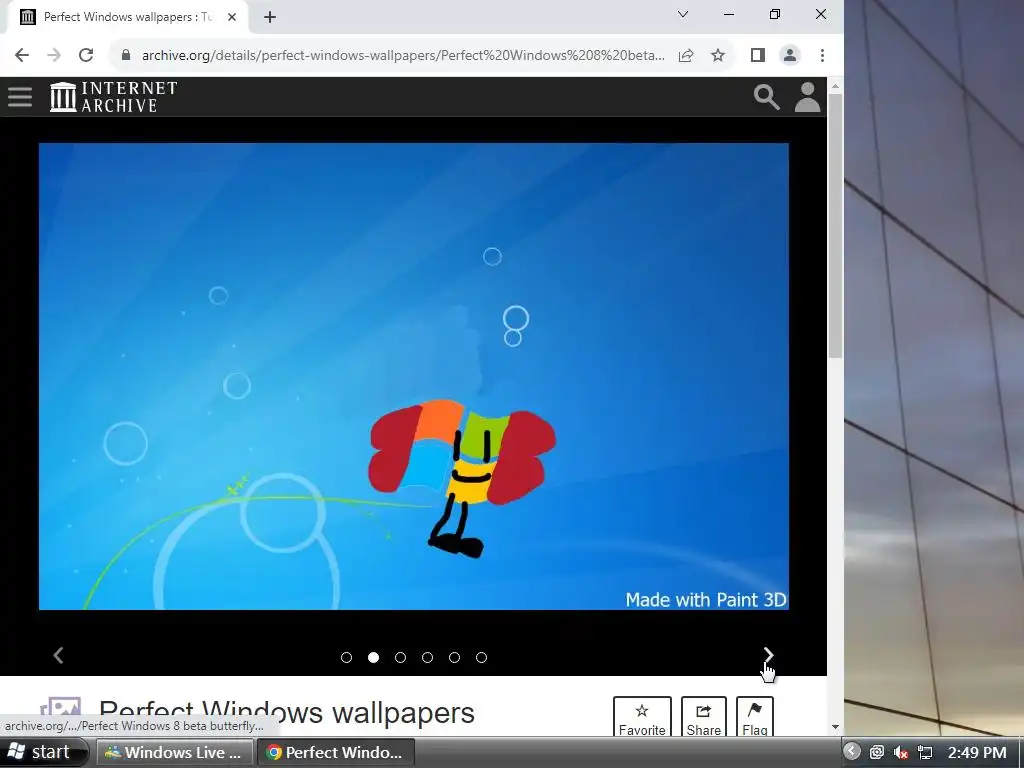
Task: Reload the page
Action: (x=86, y=55)
